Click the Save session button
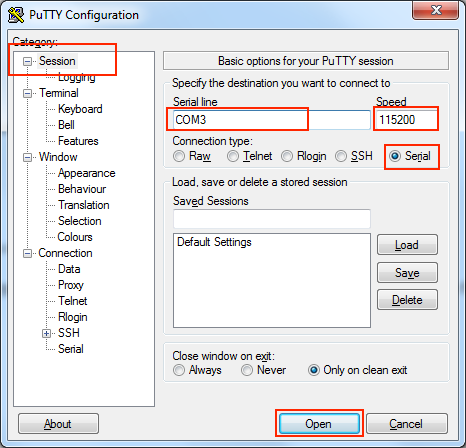Image resolution: width=466 pixels, height=448 pixels. point(407,273)
